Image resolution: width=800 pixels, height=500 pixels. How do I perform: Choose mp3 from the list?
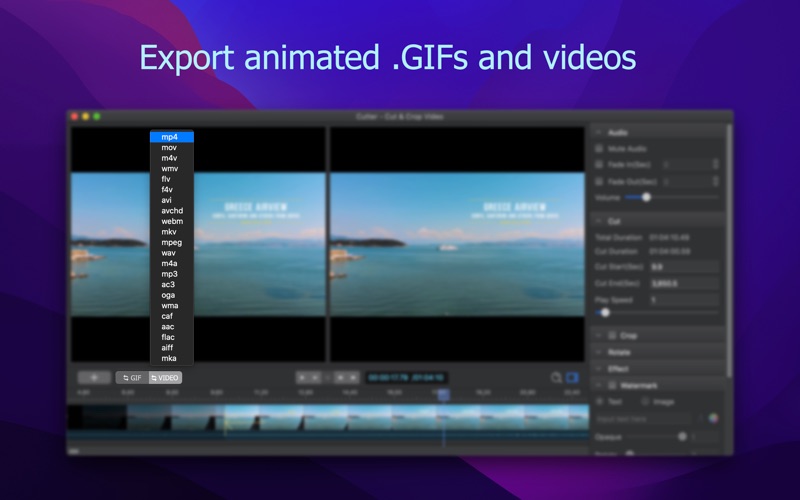click(172, 274)
